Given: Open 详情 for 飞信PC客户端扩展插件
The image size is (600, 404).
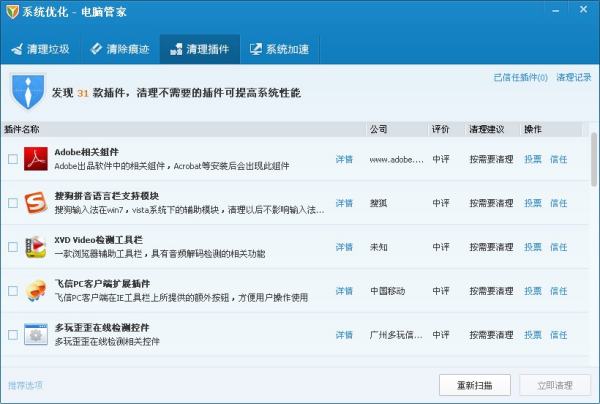Looking at the screenshot, I should pyautogui.click(x=344, y=291).
